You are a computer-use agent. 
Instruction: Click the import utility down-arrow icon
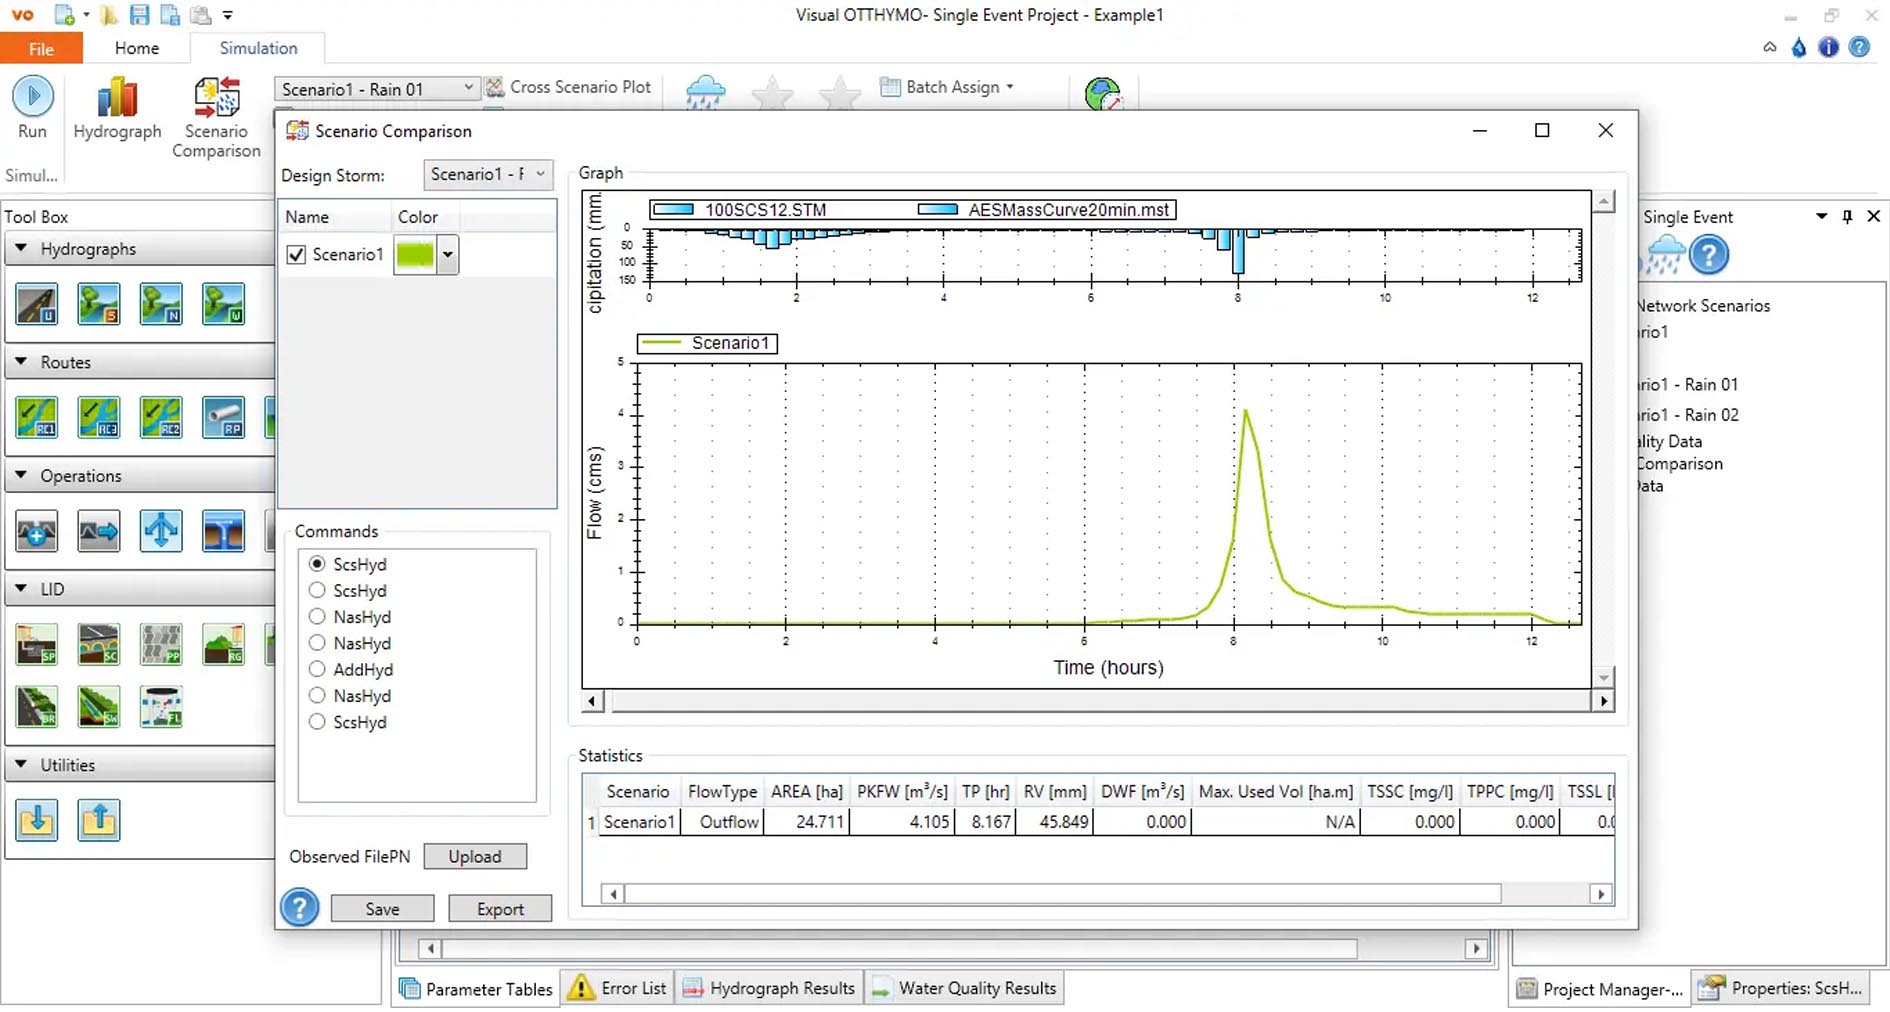click(x=37, y=820)
